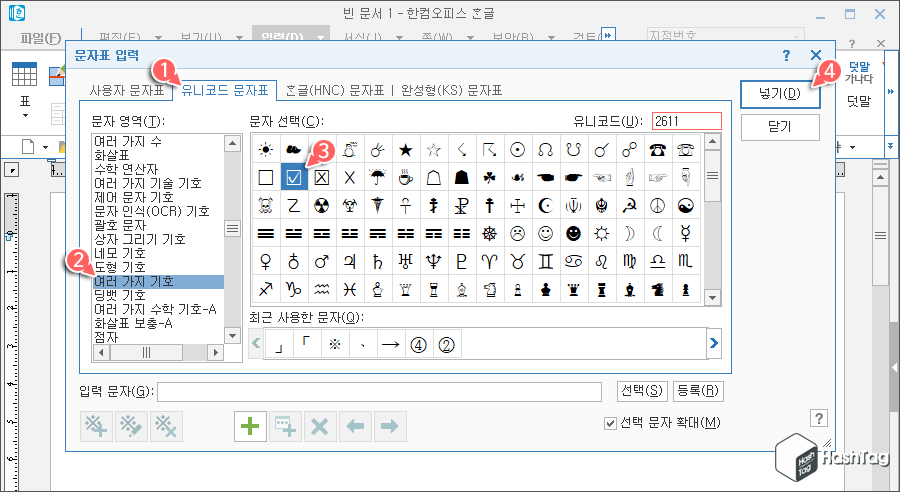Click the 선택(S) button
900x492 pixels.
coord(641,391)
